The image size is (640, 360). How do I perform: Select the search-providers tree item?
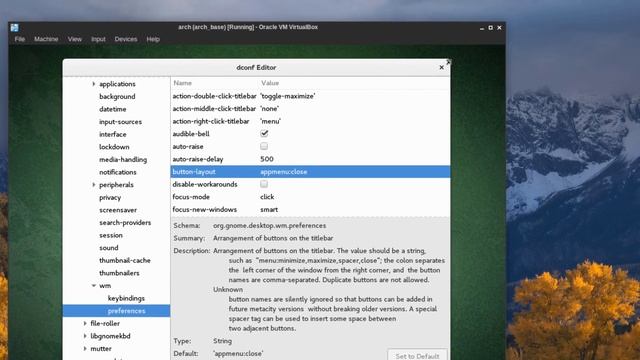tap(125, 222)
